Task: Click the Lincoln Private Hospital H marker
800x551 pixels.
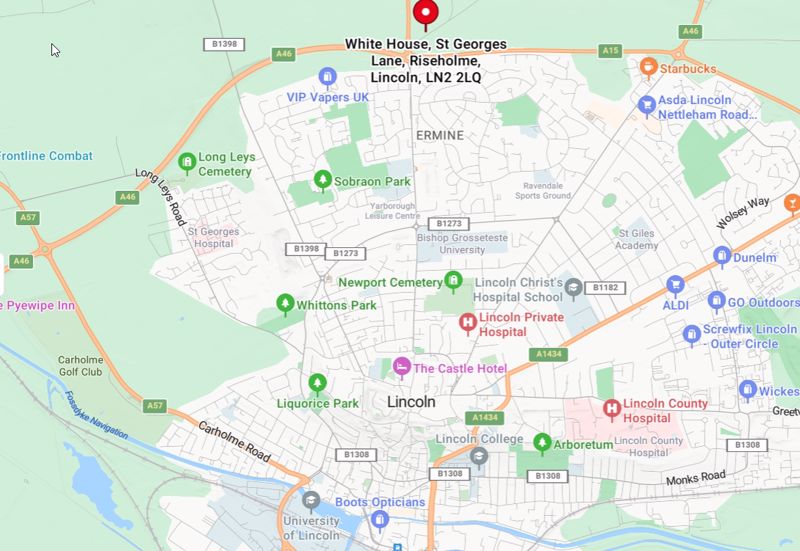Action: coord(468,323)
